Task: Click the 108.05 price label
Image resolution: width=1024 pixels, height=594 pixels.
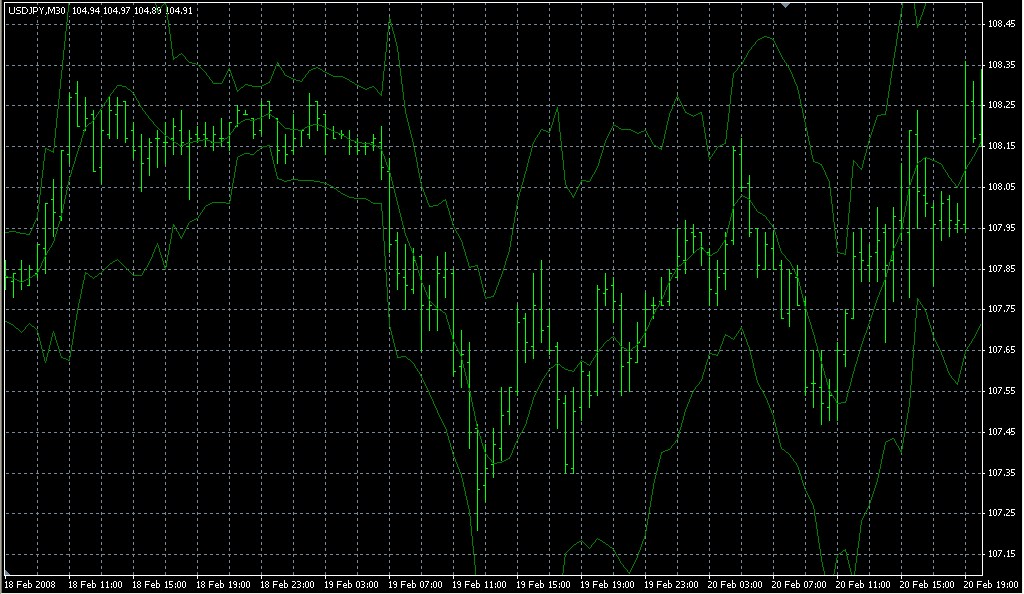Action: [1001, 187]
